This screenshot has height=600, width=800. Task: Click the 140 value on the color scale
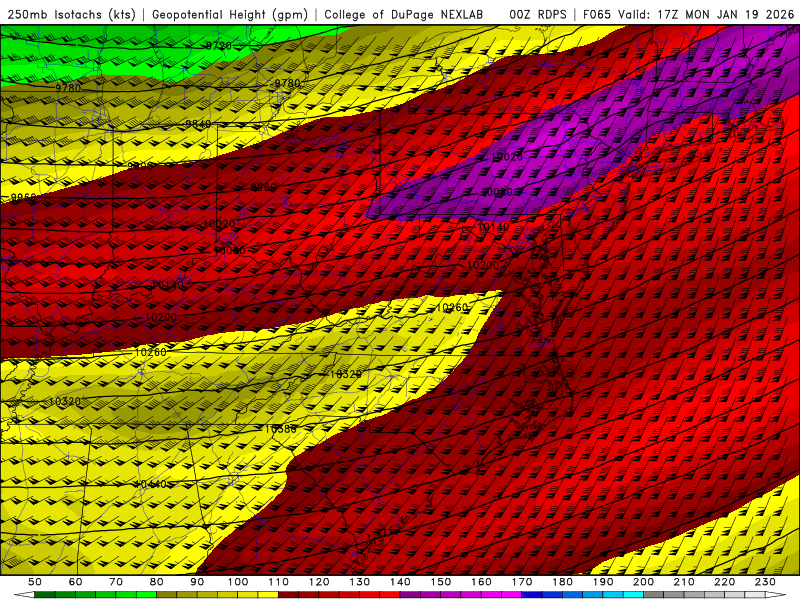pyautogui.click(x=400, y=582)
